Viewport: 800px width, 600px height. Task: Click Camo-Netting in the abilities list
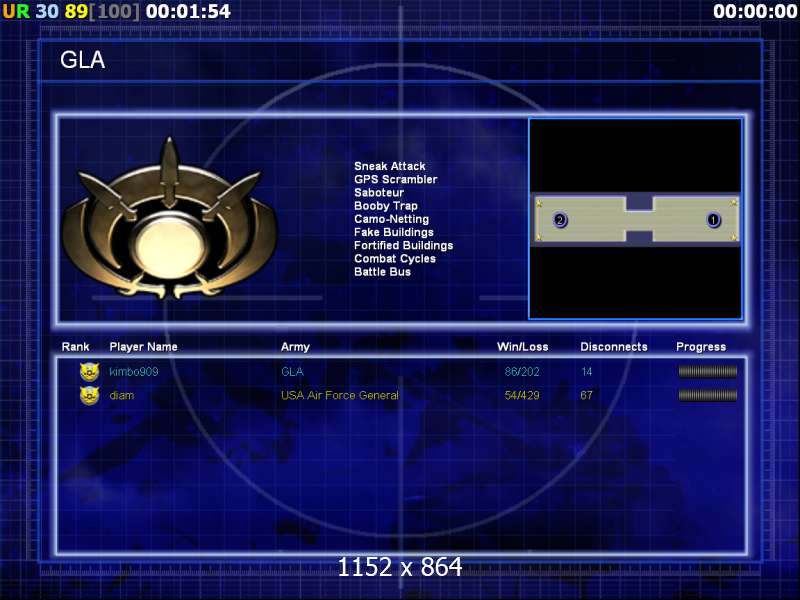click(392, 219)
